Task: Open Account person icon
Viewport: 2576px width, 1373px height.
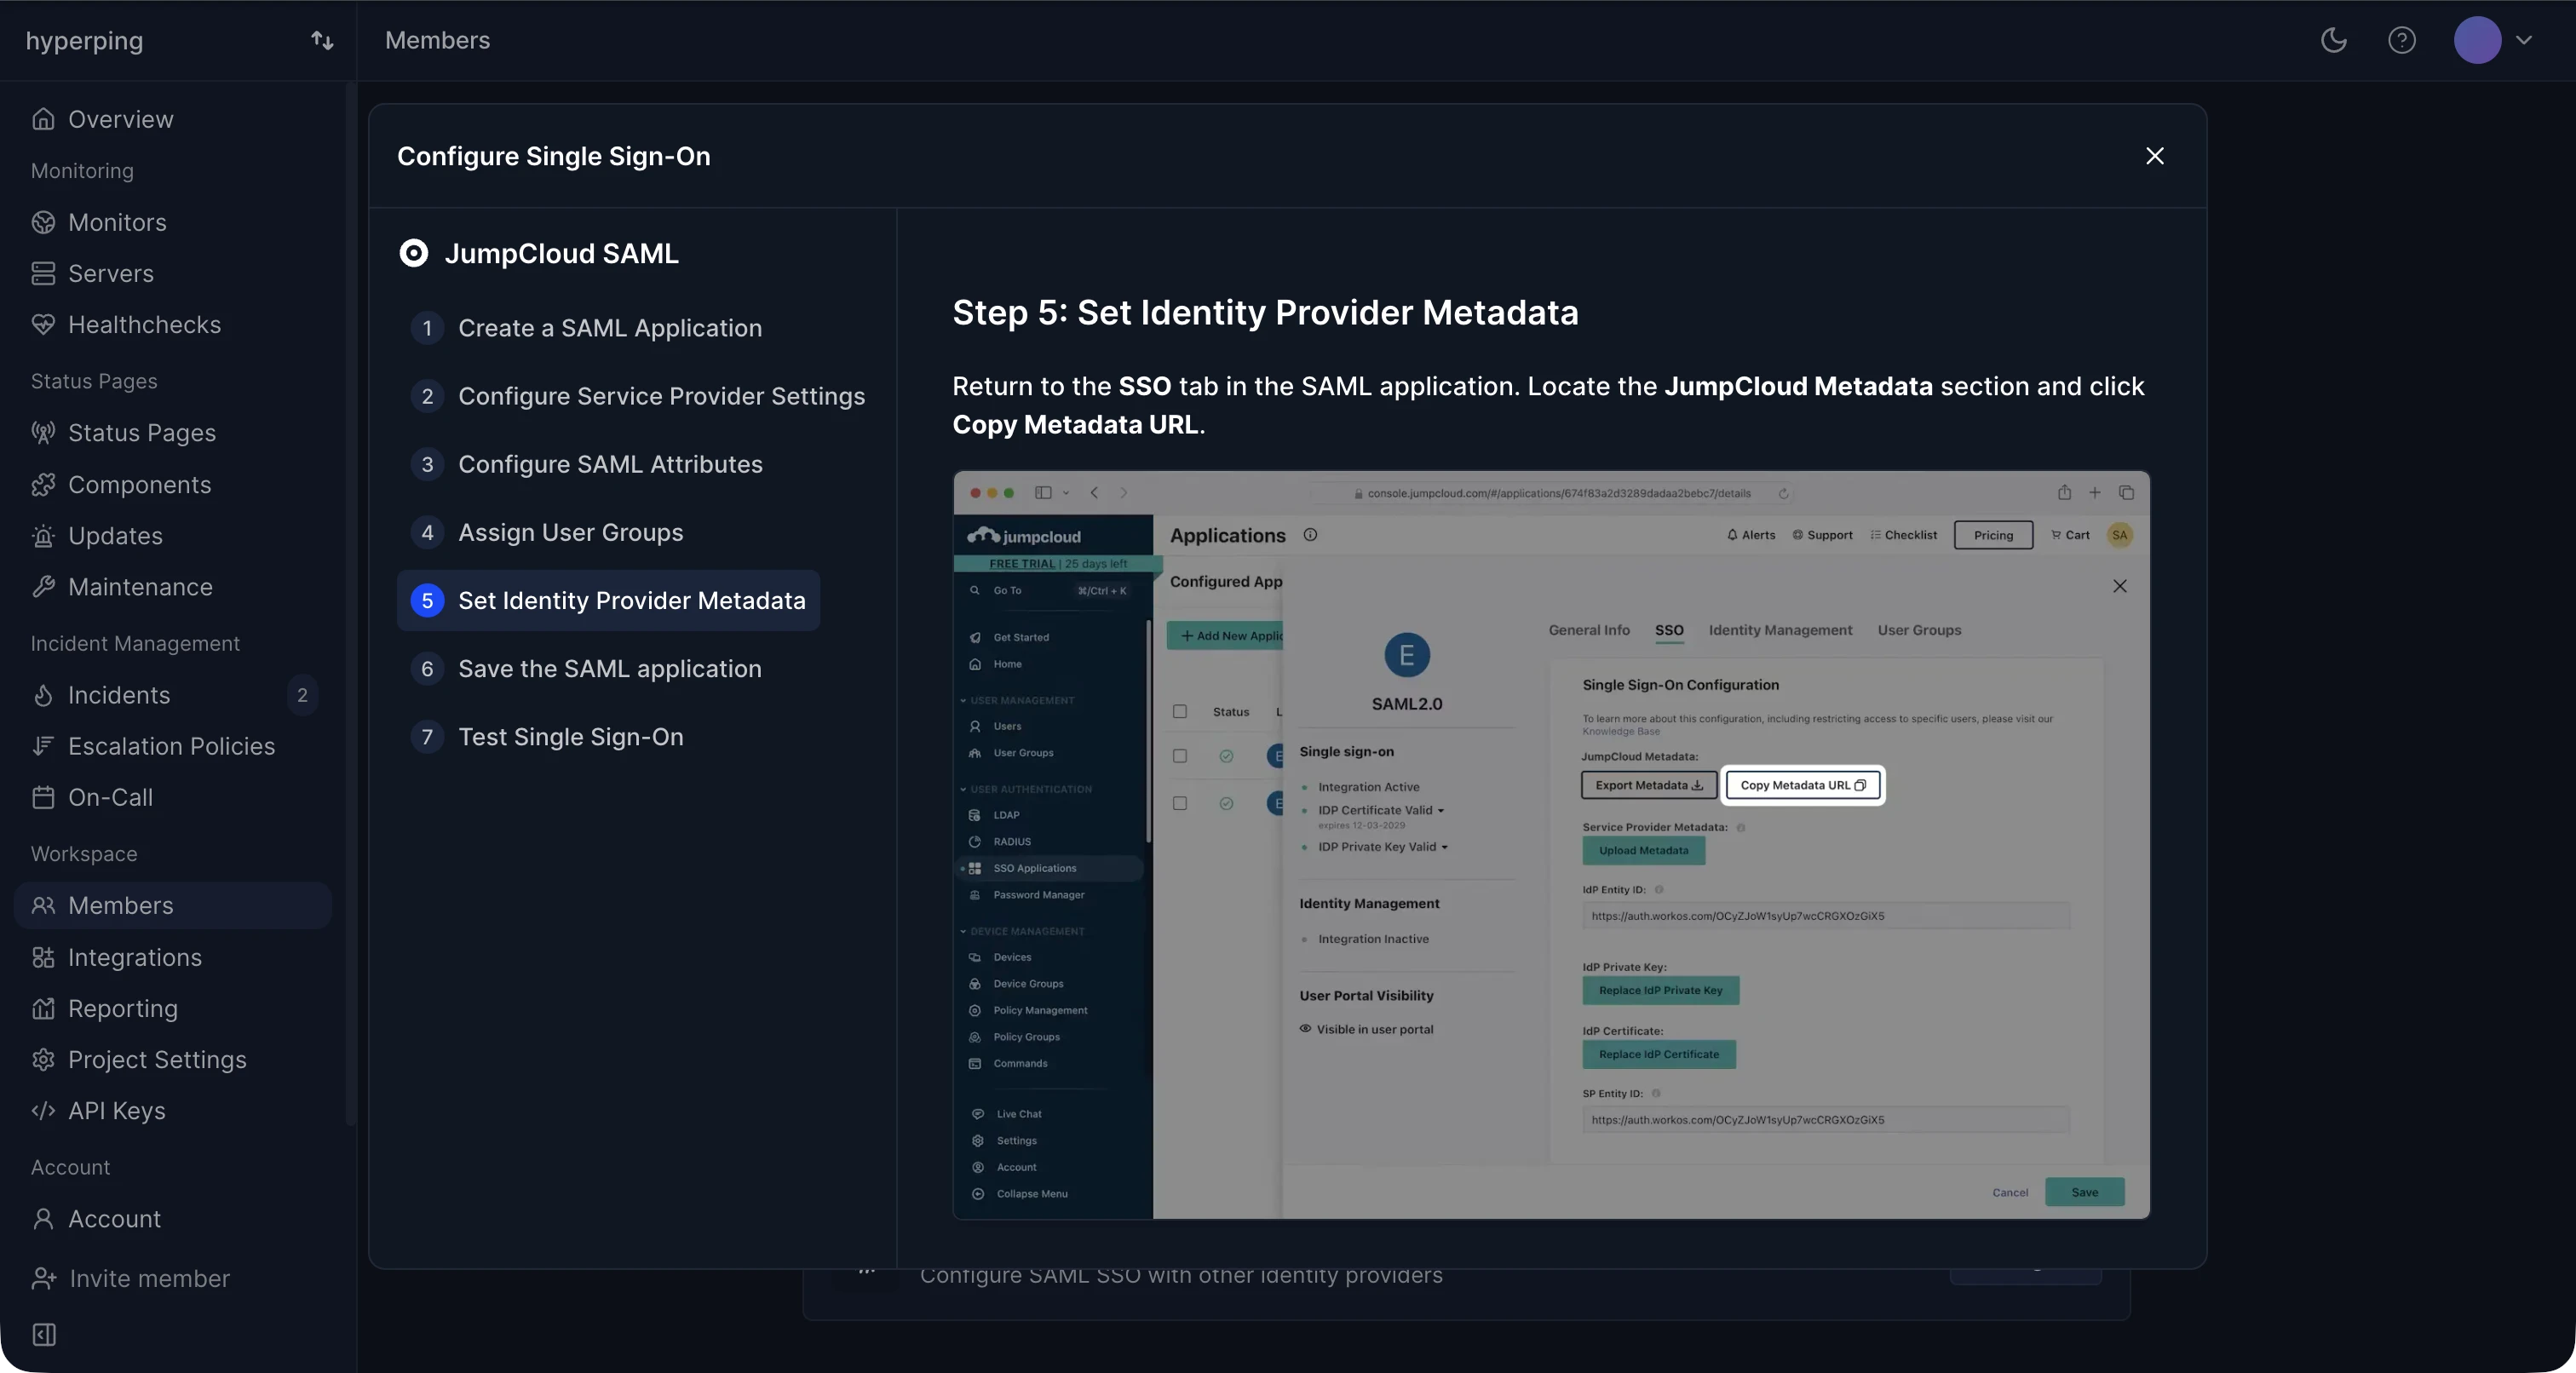Action: coord(43,1218)
